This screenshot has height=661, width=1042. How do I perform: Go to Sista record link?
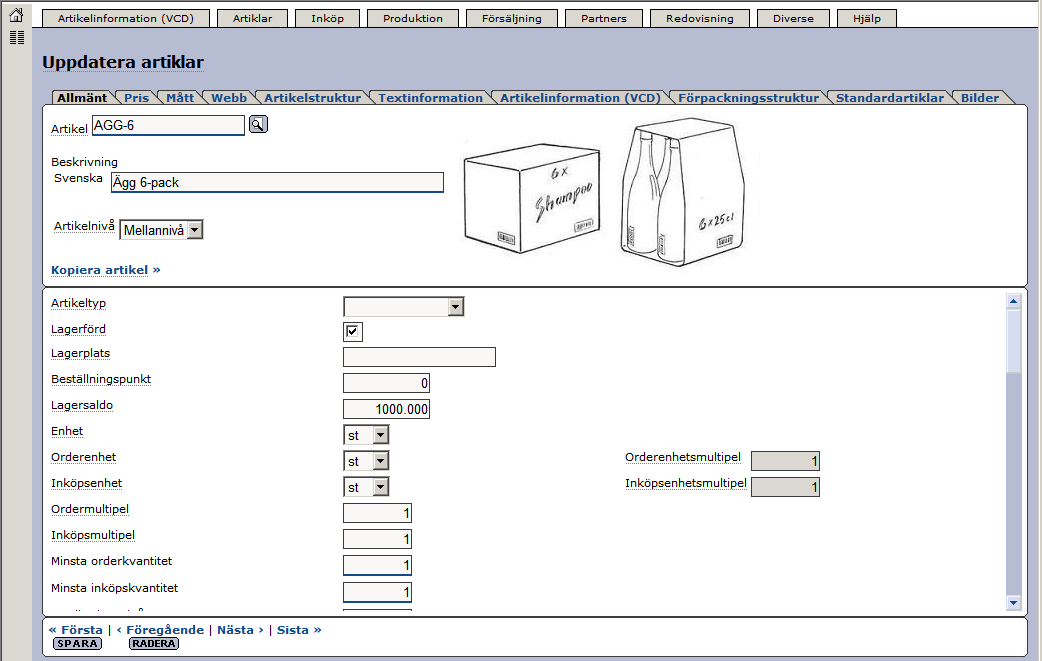pyautogui.click(x=299, y=630)
